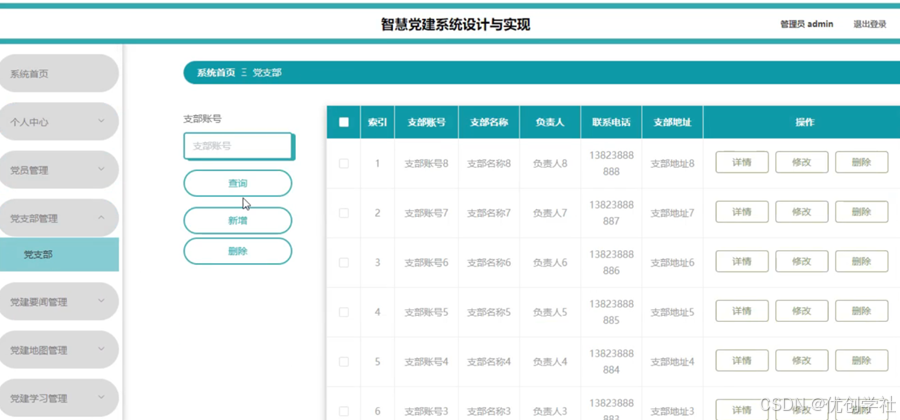Expand the 个人中心 sidebar menu

[59, 122]
